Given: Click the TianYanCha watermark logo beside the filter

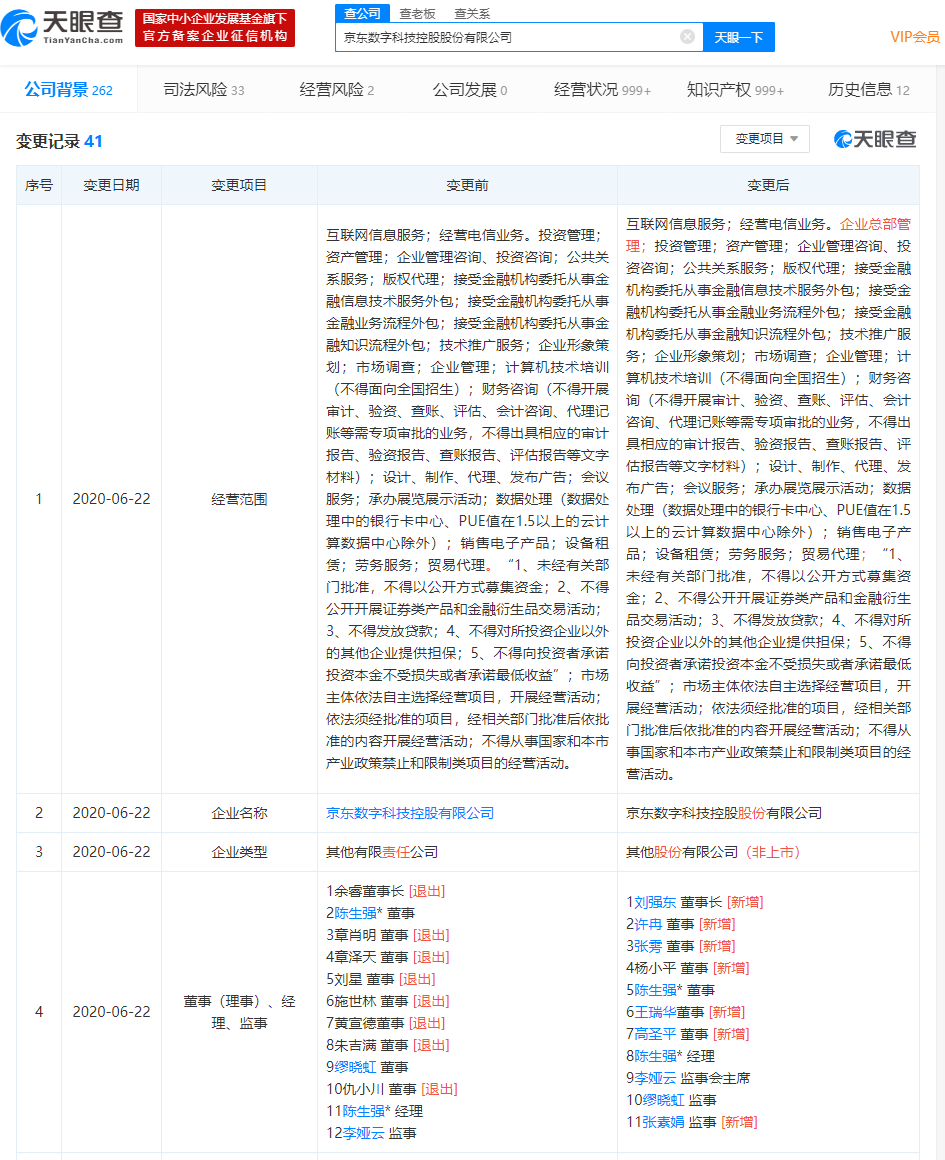Looking at the screenshot, I should pos(875,140).
